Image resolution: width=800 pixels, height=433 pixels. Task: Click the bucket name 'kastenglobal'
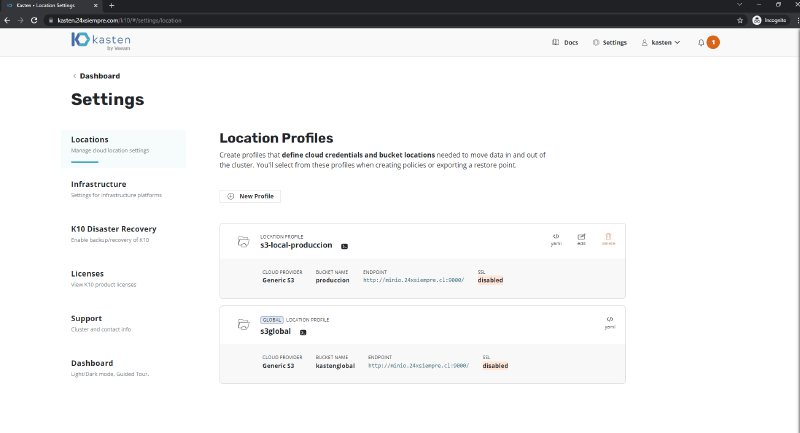tap(335, 366)
